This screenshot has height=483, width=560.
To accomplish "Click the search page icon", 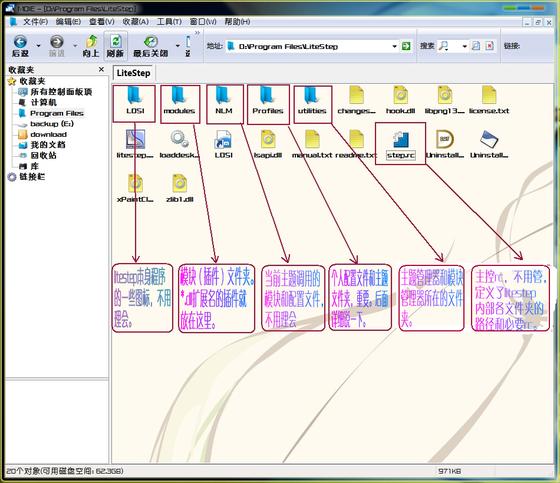I will pyautogui.click(x=476, y=46).
